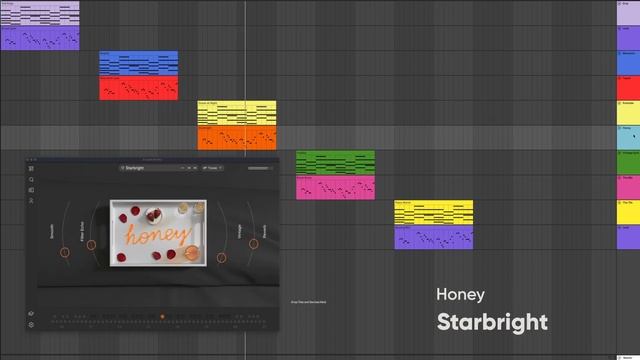Open plugin settings with the gear icon
Viewport: 640px width, 360px height.
(31, 324)
